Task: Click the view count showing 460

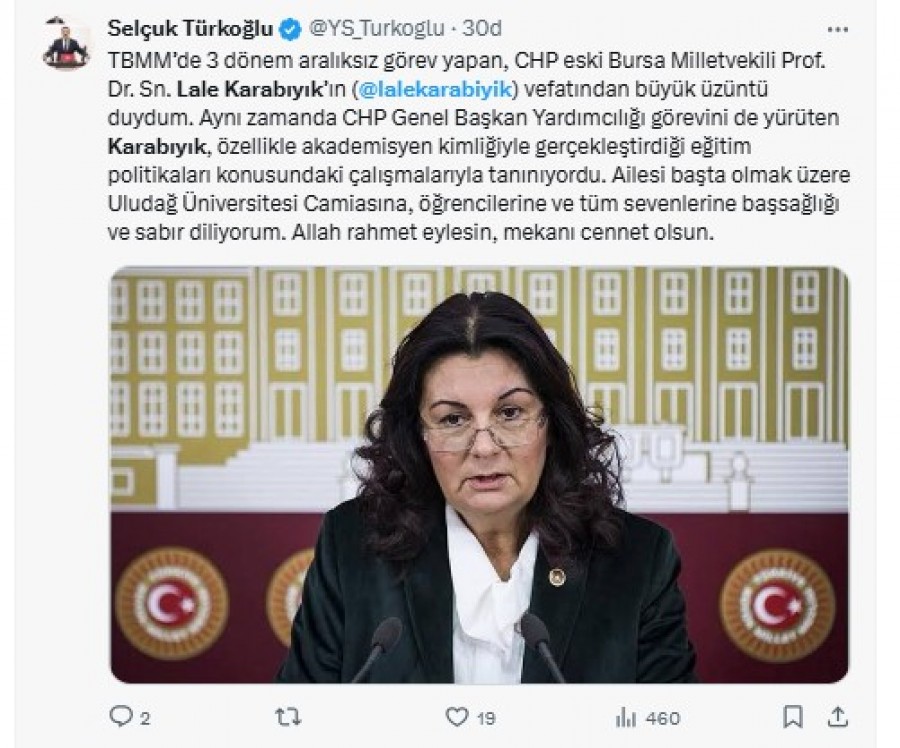Action: tap(662, 718)
